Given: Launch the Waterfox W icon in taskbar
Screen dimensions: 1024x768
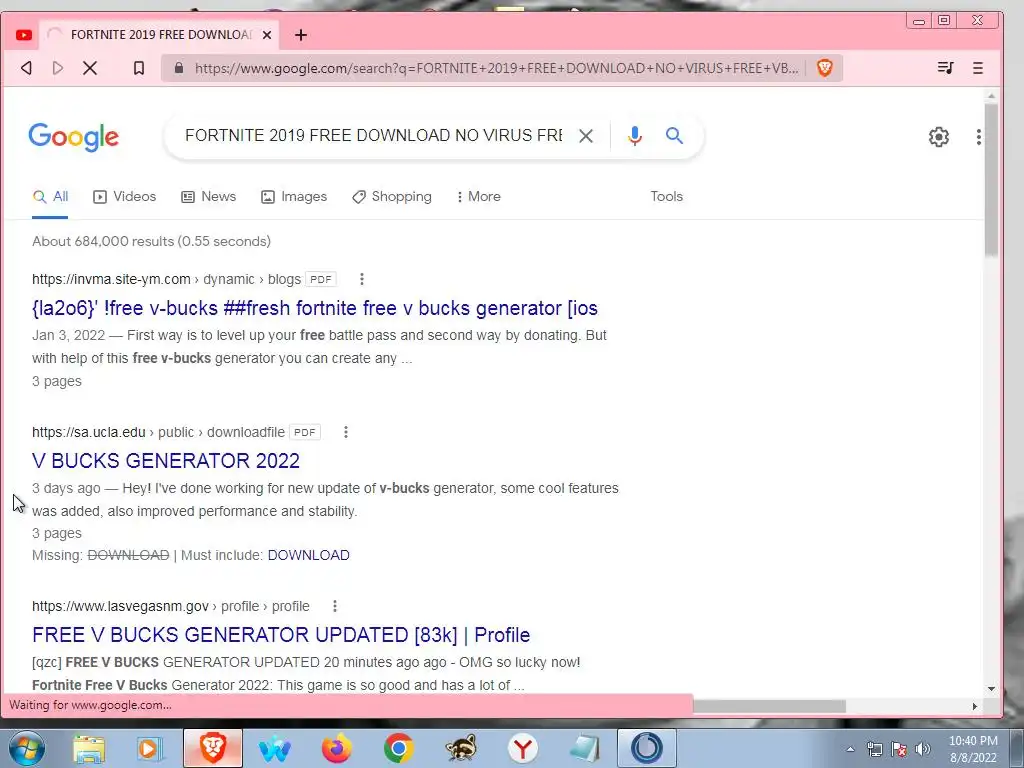Looking at the screenshot, I should coord(274,749).
